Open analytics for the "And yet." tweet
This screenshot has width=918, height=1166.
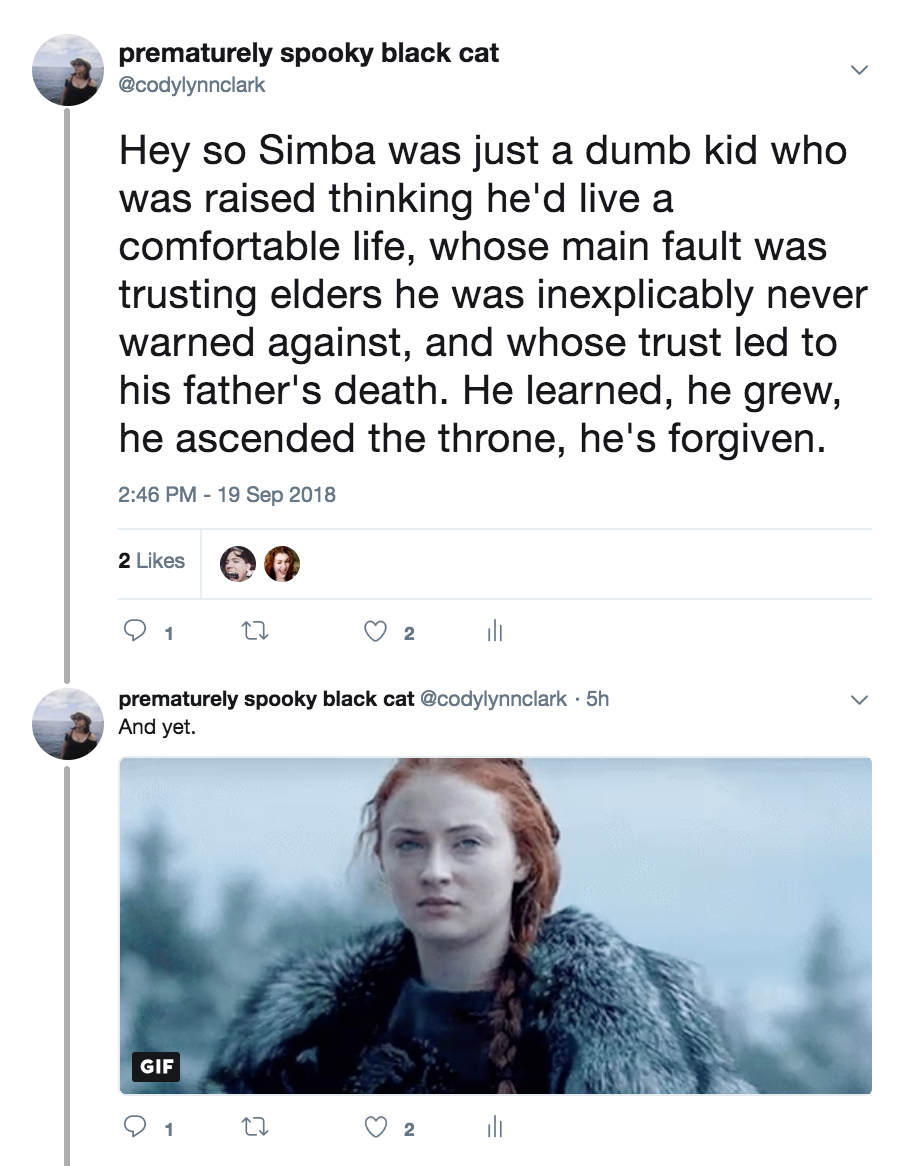click(492, 1129)
